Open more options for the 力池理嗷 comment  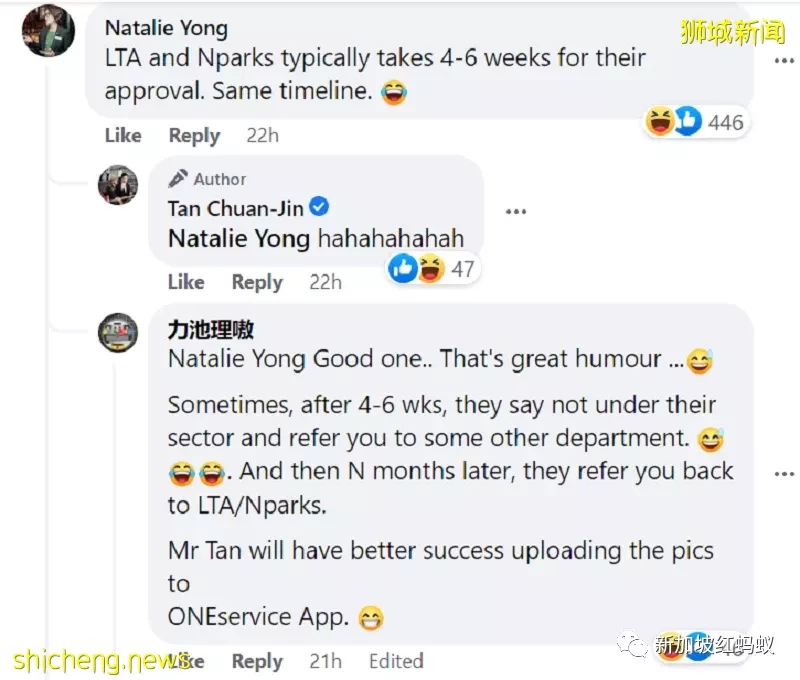point(784,474)
